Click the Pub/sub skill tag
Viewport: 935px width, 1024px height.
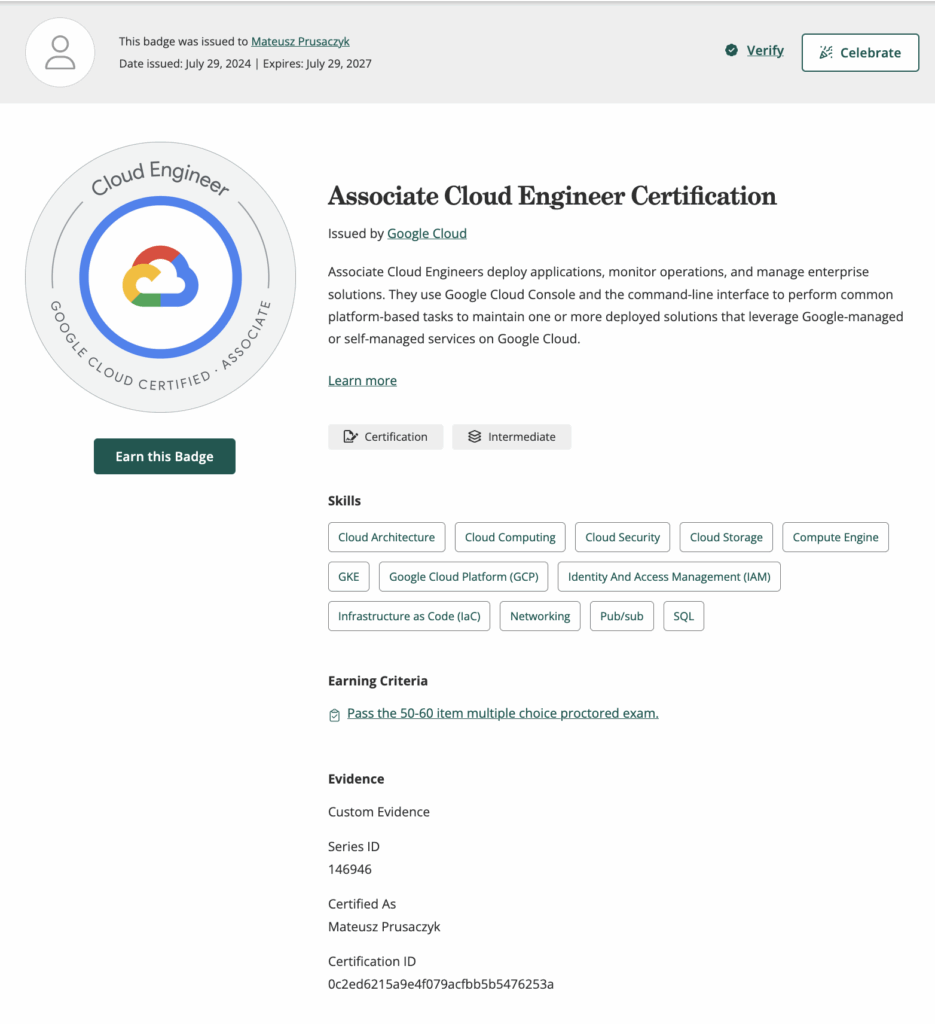coord(621,616)
